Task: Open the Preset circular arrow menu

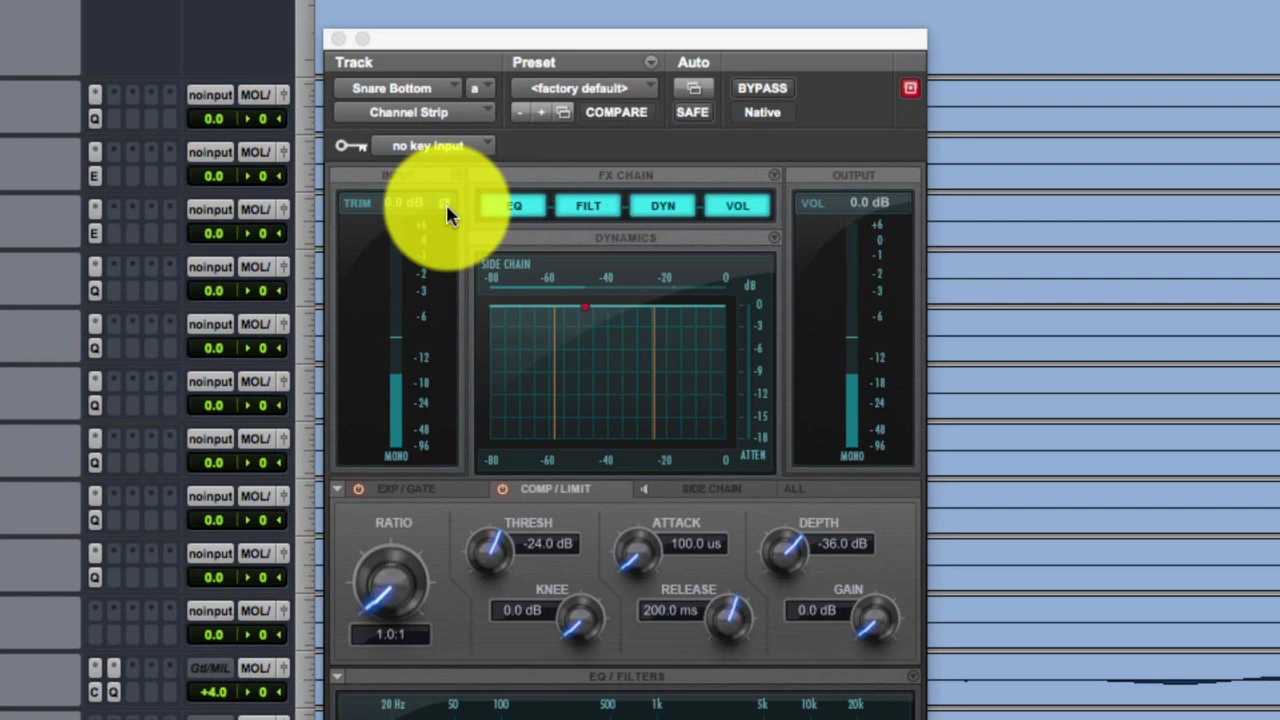Action: click(x=651, y=62)
